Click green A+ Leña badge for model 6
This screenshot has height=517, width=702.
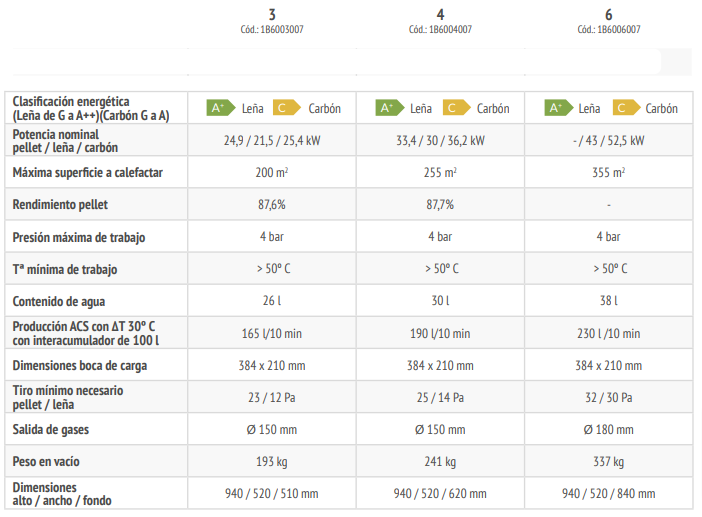coord(558,108)
